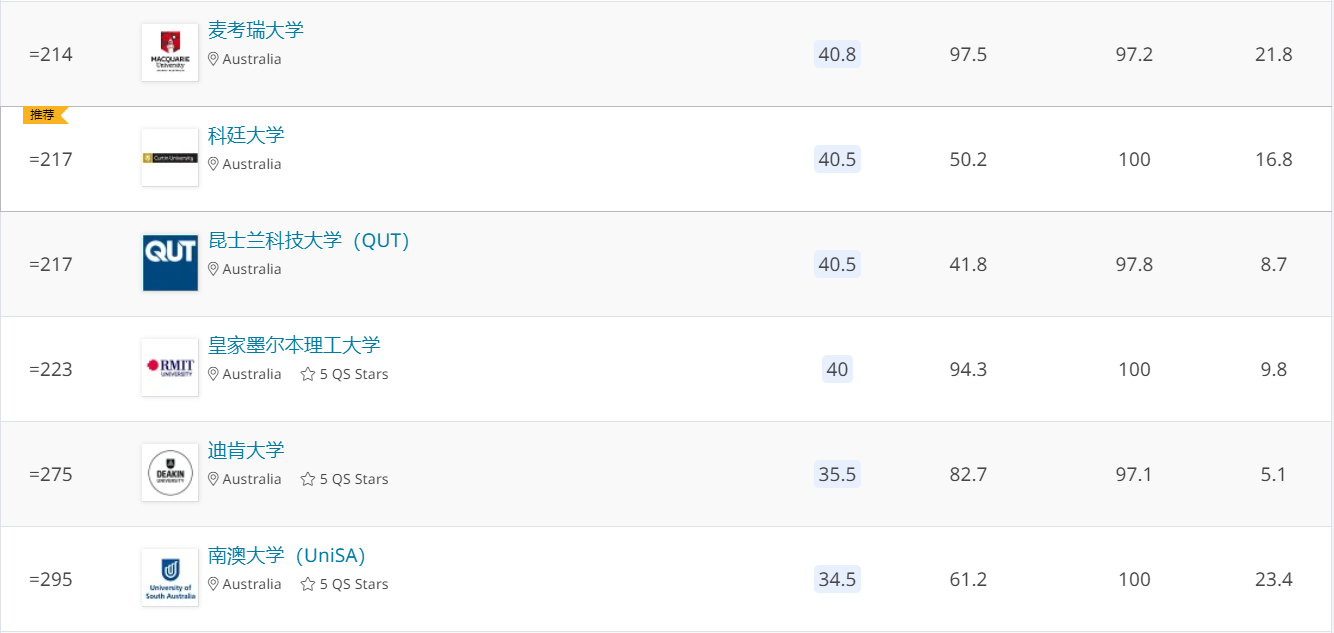Click the University of South Australia logo
The width and height of the screenshot is (1334, 633).
pyautogui.click(x=170, y=578)
